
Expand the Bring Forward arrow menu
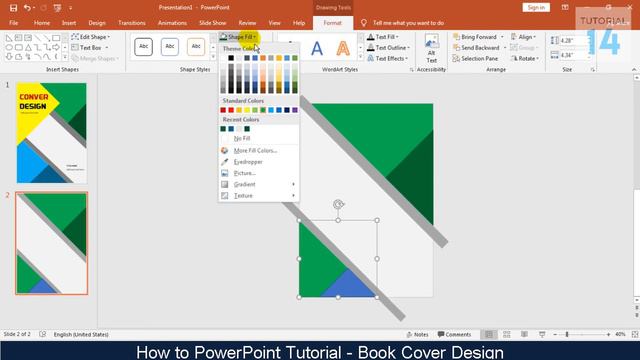(502, 37)
